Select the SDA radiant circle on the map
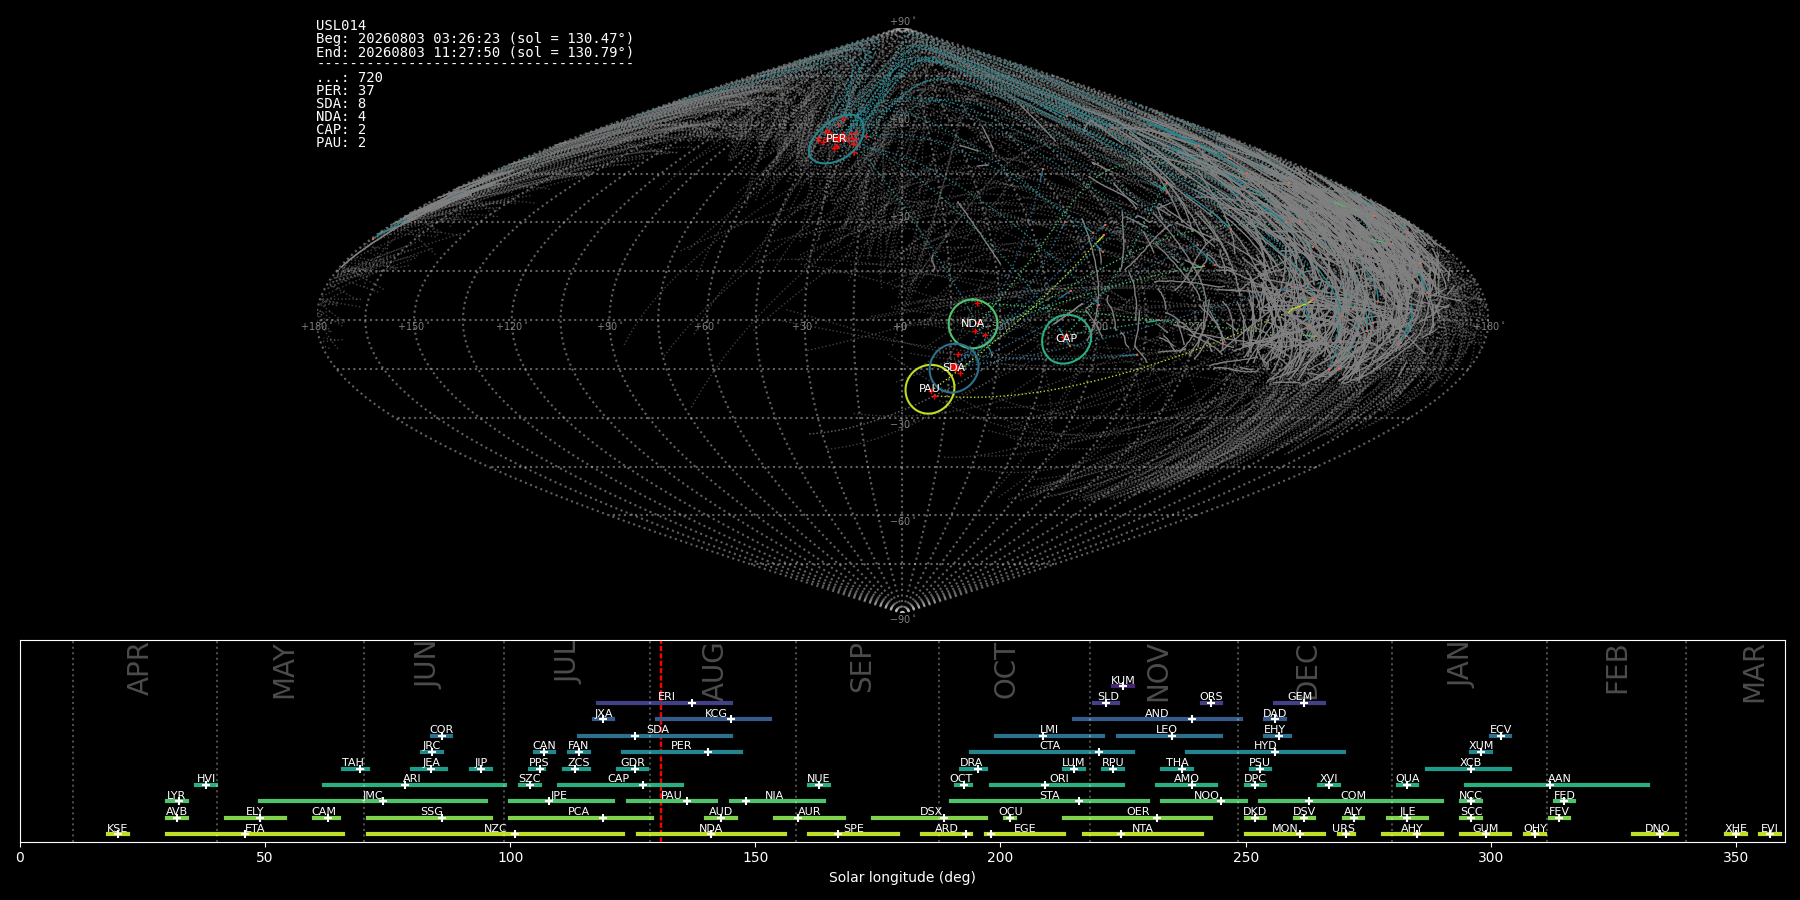 pyautogui.click(x=954, y=368)
